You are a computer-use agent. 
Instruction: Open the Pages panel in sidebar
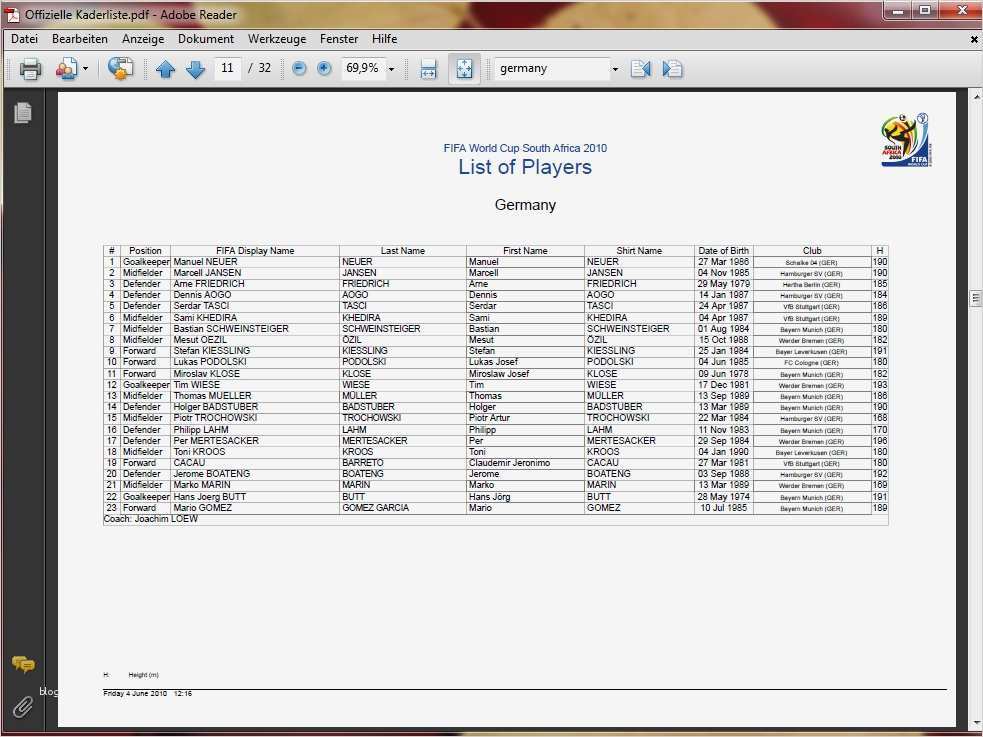(x=23, y=113)
